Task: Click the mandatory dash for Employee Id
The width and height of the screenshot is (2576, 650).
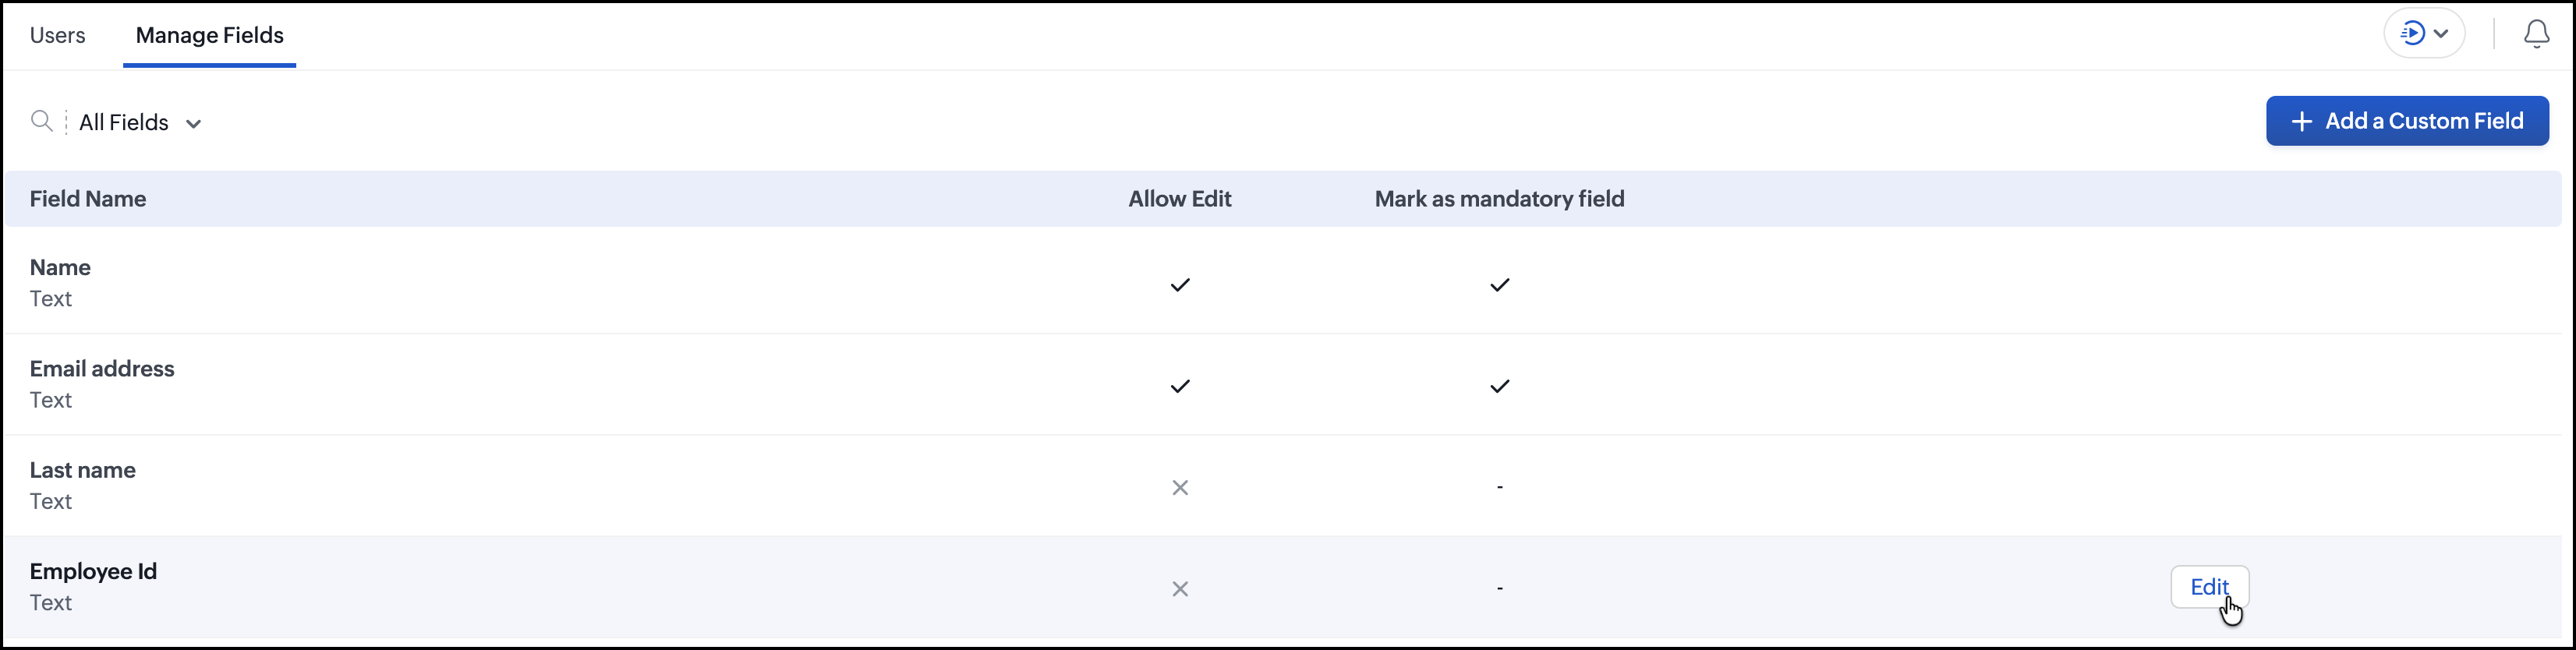Action: point(1499,588)
